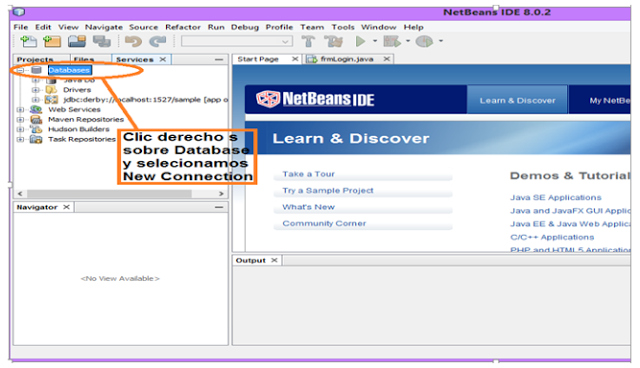Click the Clean and Build icon
This screenshot has width=640, height=368.
point(333,41)
